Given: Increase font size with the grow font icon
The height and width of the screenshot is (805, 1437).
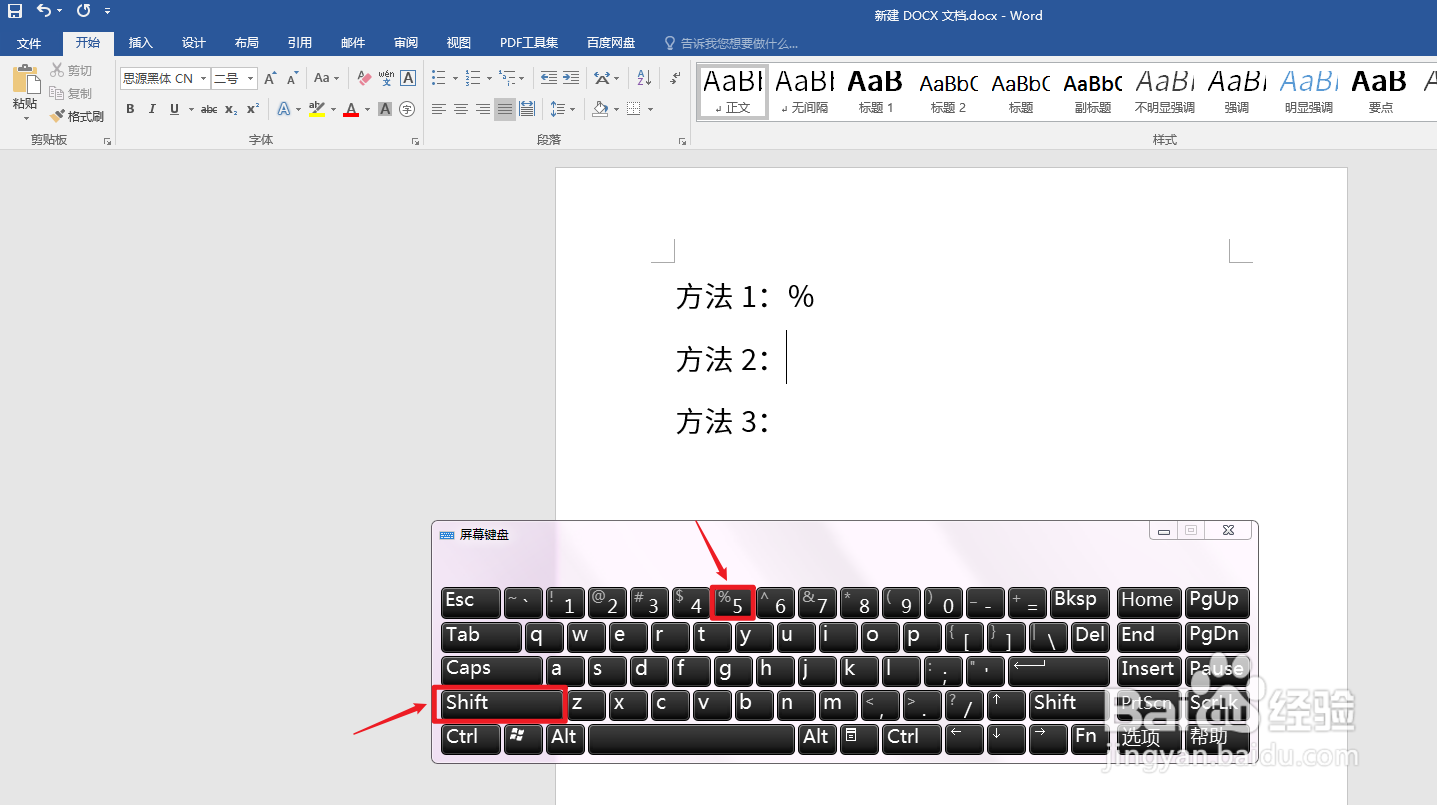Looking at the screenshot, I should [x=270, y=78].
